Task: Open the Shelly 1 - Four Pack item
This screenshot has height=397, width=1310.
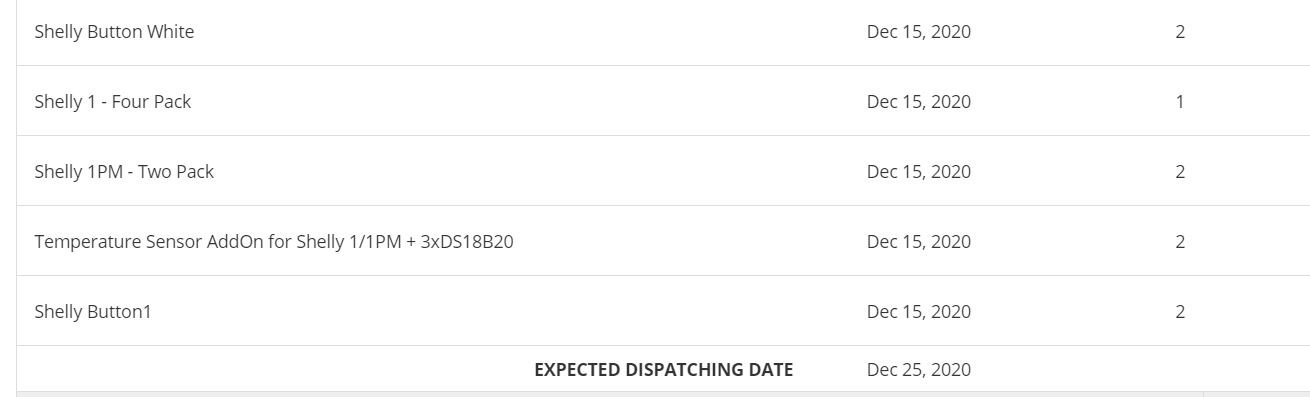Action: [x=113, y=102]
